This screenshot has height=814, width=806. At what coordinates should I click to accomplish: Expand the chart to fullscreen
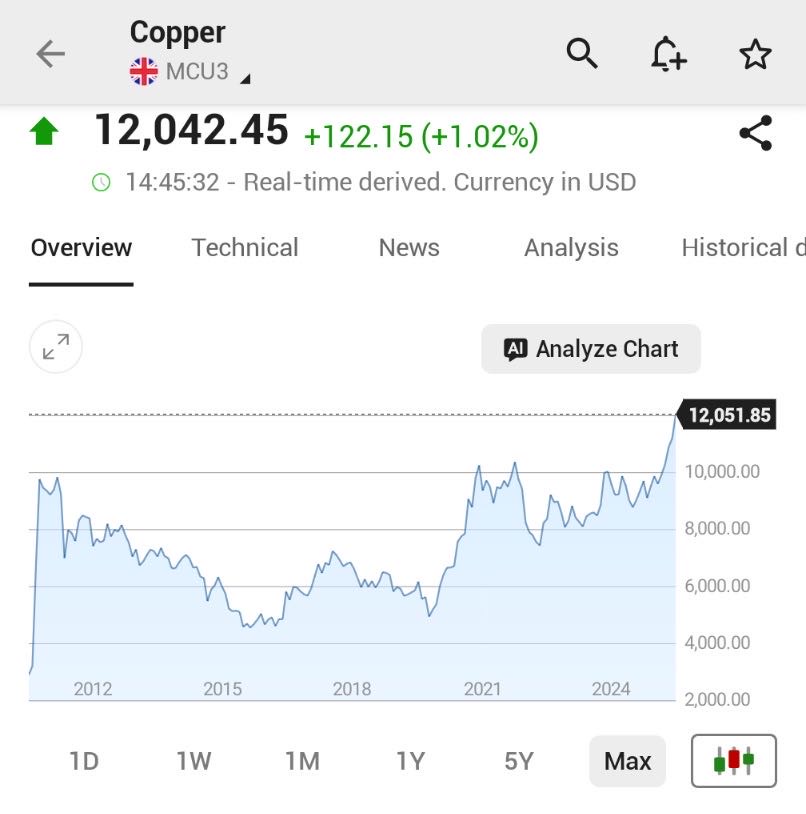point(56,347)
